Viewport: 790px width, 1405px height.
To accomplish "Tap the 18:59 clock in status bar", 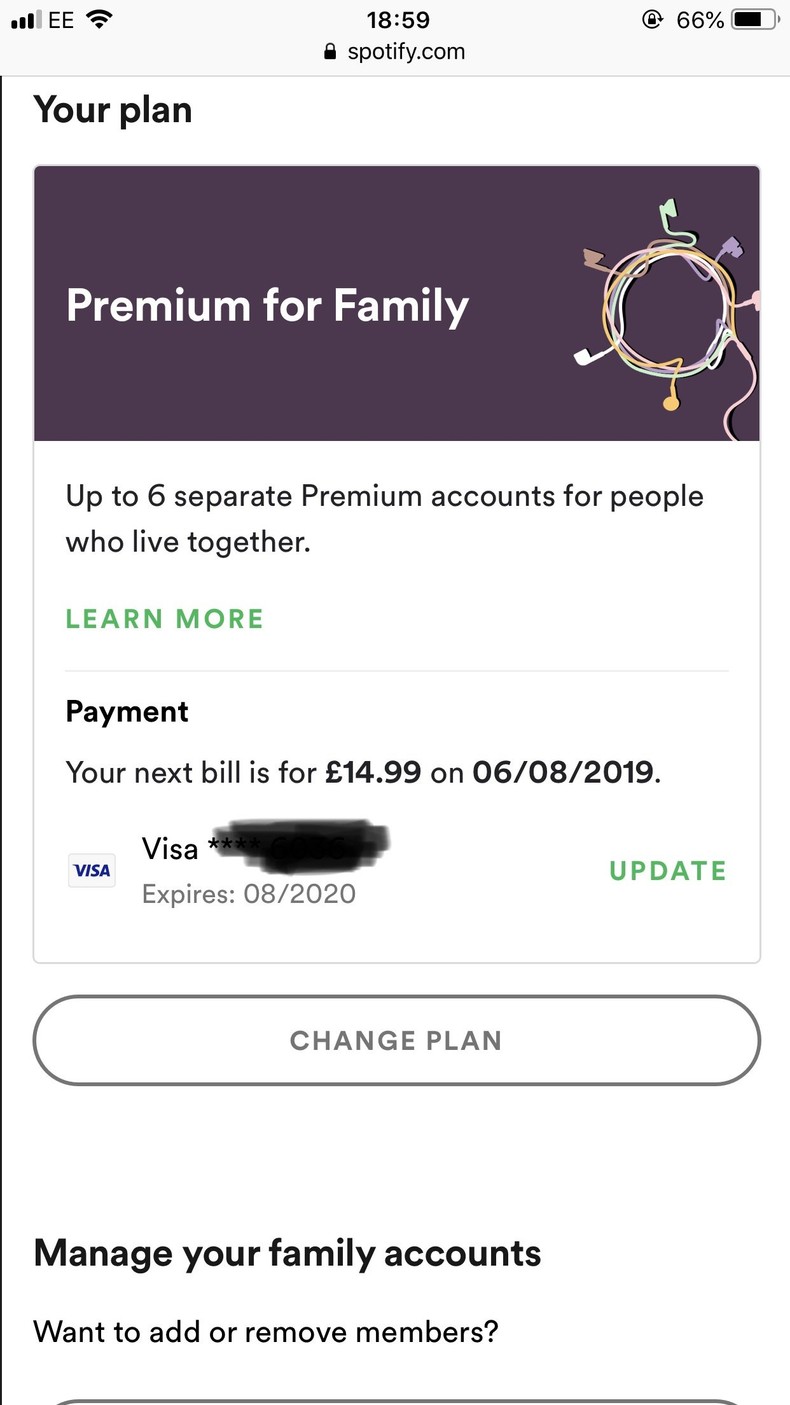I will click(398, 20).
